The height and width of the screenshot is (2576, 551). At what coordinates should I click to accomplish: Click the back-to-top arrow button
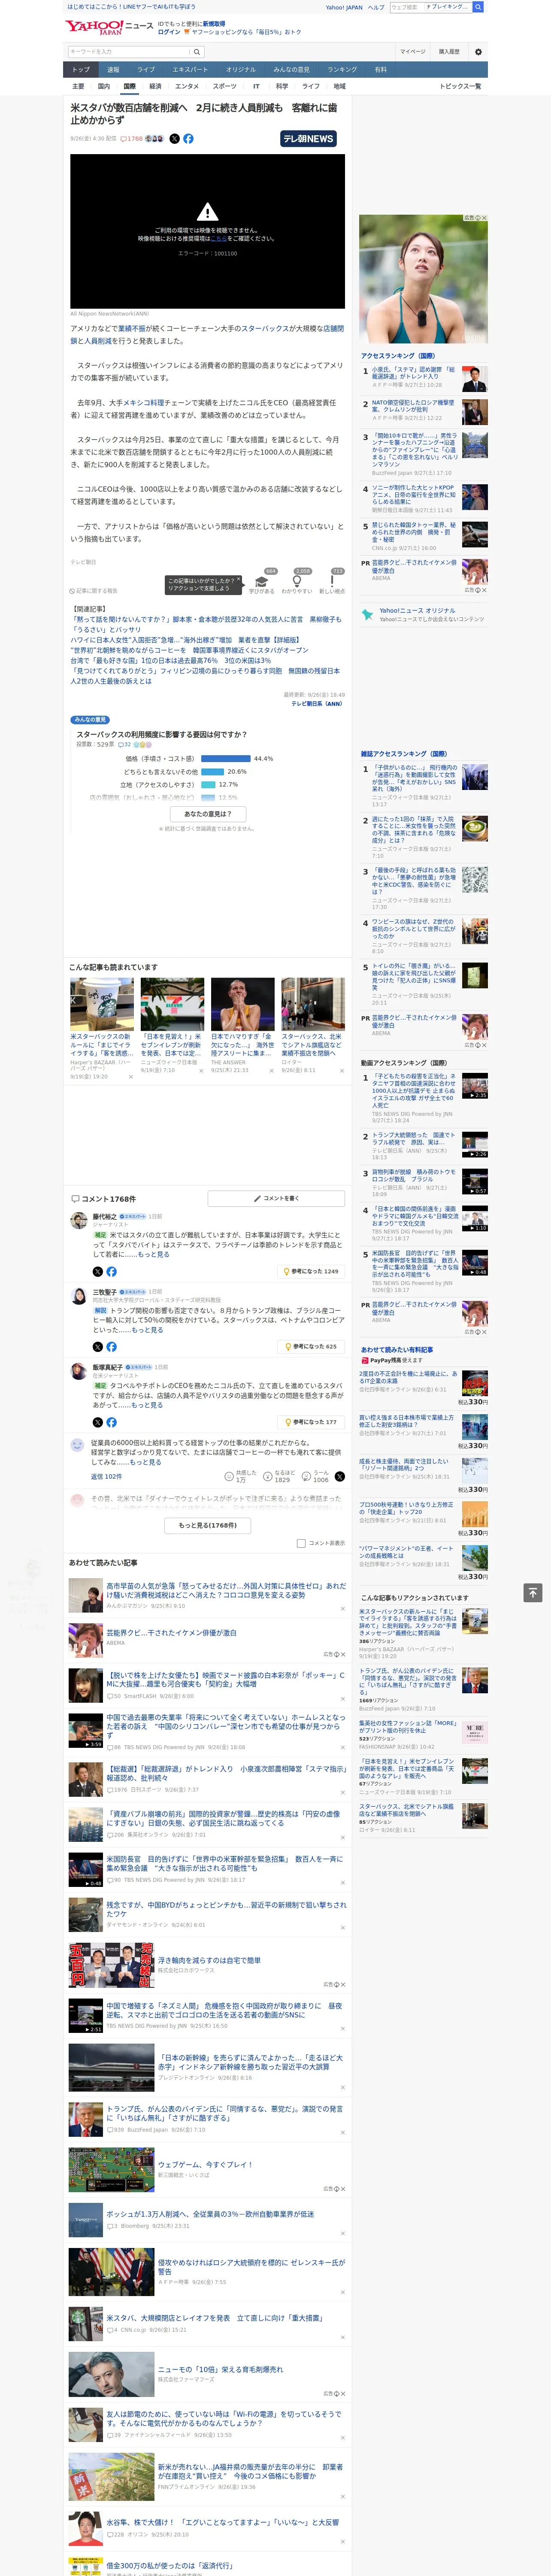533,1592
